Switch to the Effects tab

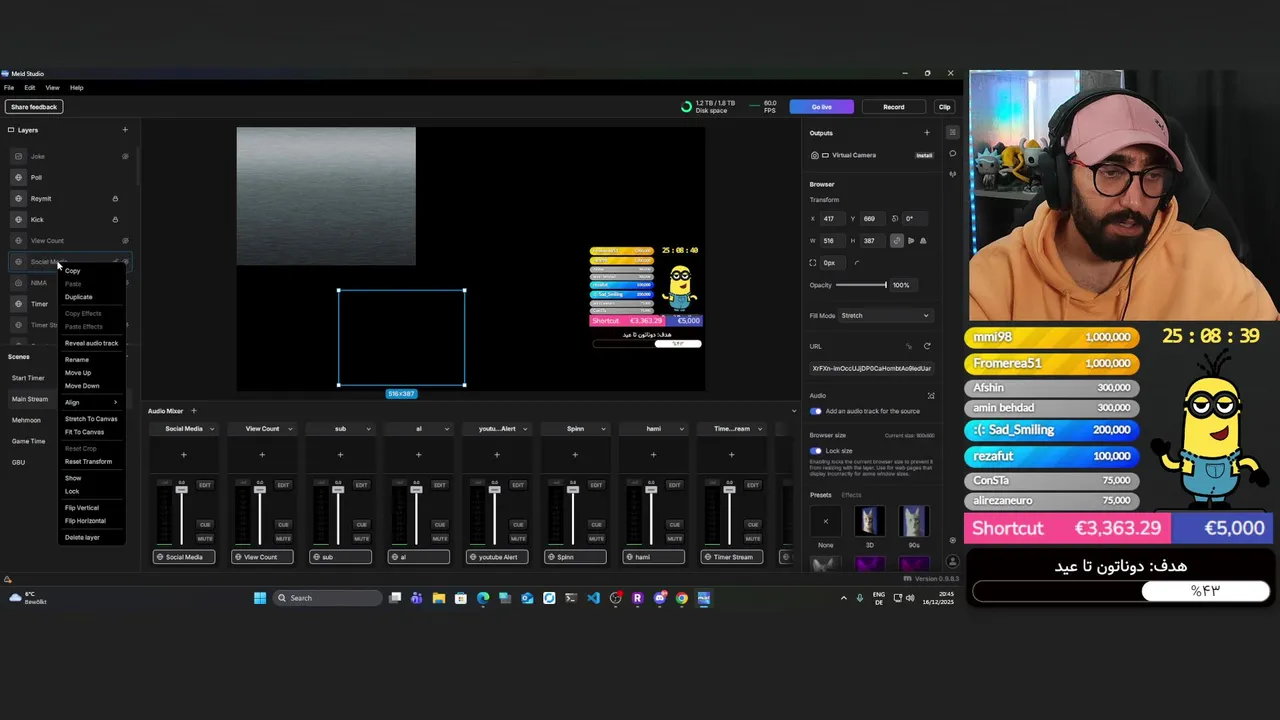pyautogui.click(x=851, y=495)
